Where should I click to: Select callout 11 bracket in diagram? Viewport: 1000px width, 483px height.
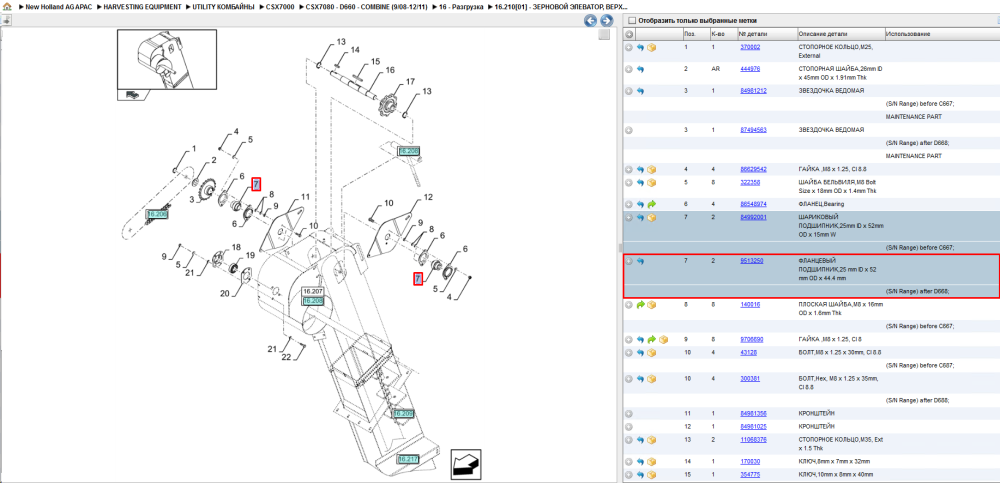[305, 197]
